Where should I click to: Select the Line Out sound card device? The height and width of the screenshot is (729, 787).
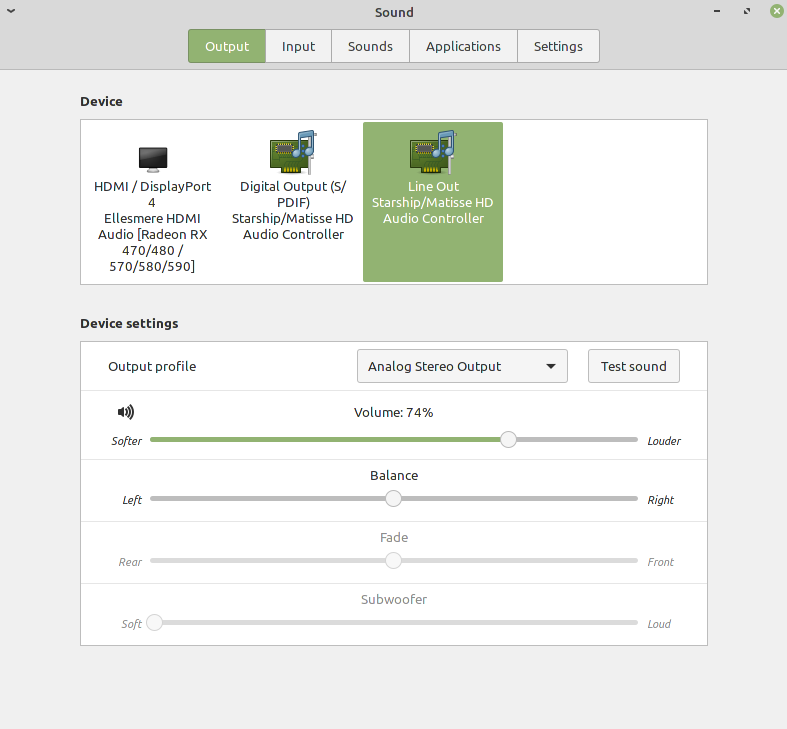point(433,202)
